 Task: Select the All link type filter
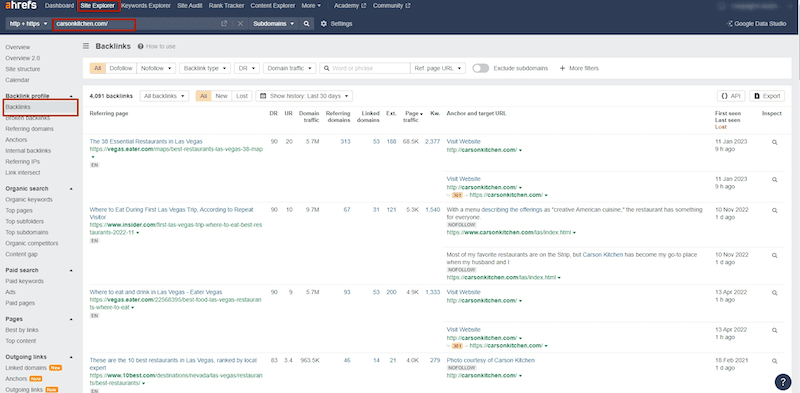pyautogui.click(x=97, y=68)
